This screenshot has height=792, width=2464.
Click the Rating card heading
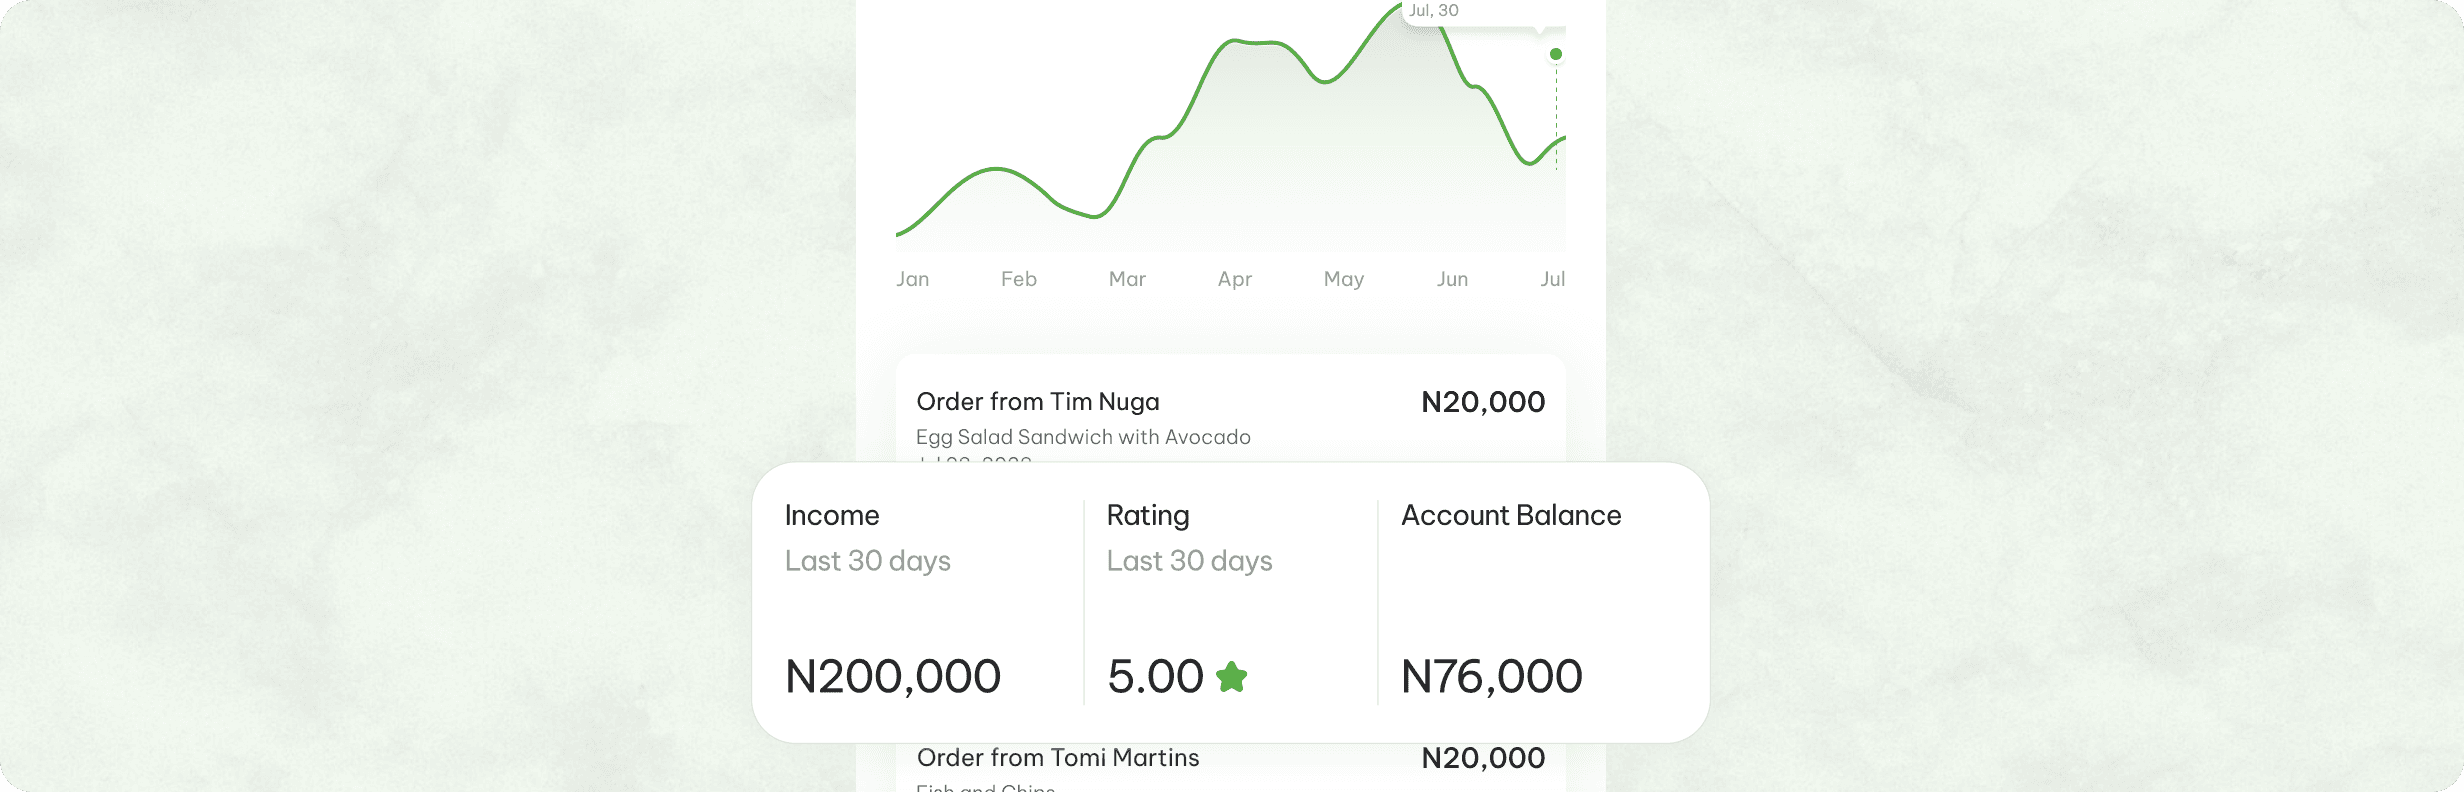(x=1148, y=515)
